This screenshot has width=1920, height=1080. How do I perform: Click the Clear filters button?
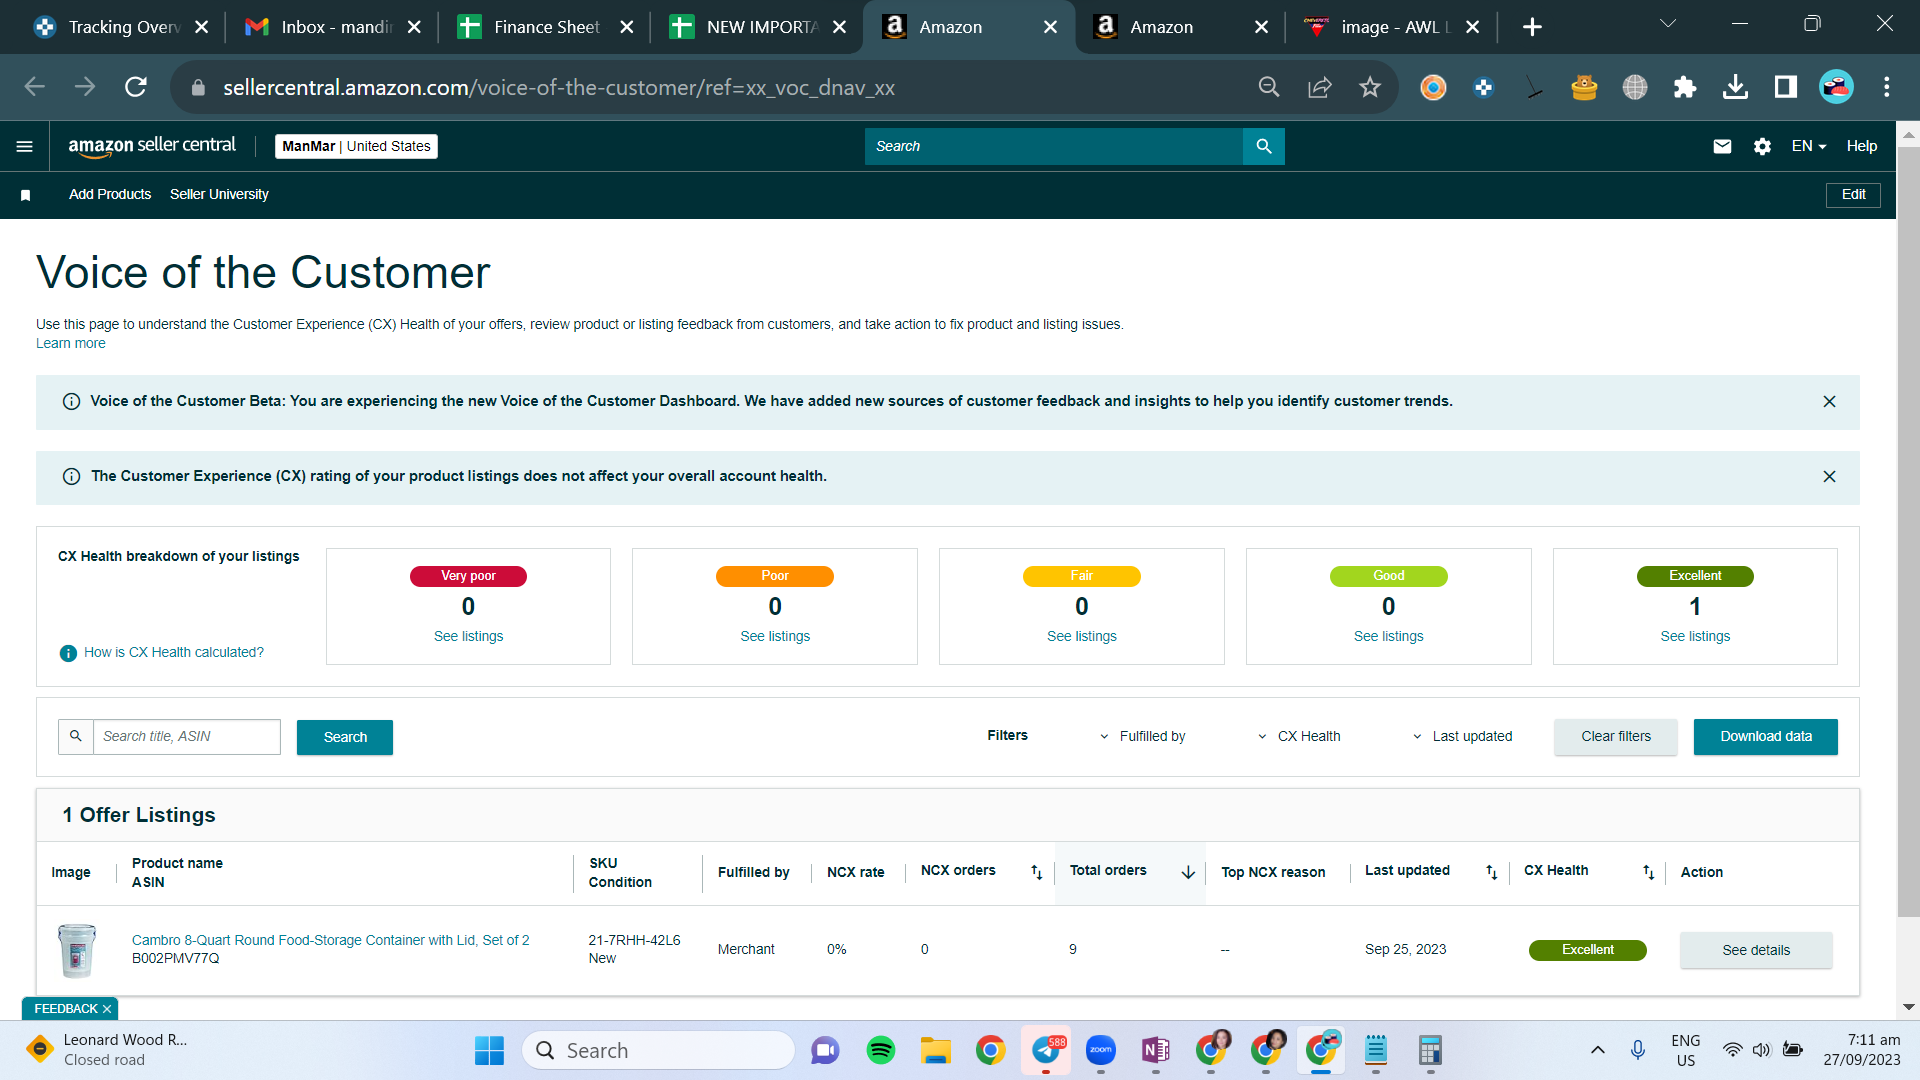click(x=1616, y=737)
